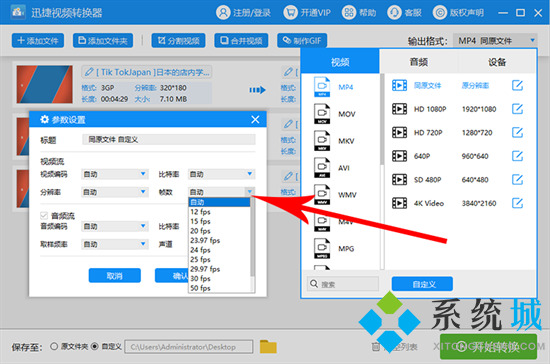Click the 取消 button in the dialog
The image size is (550, 364).
tap(114, 276)
